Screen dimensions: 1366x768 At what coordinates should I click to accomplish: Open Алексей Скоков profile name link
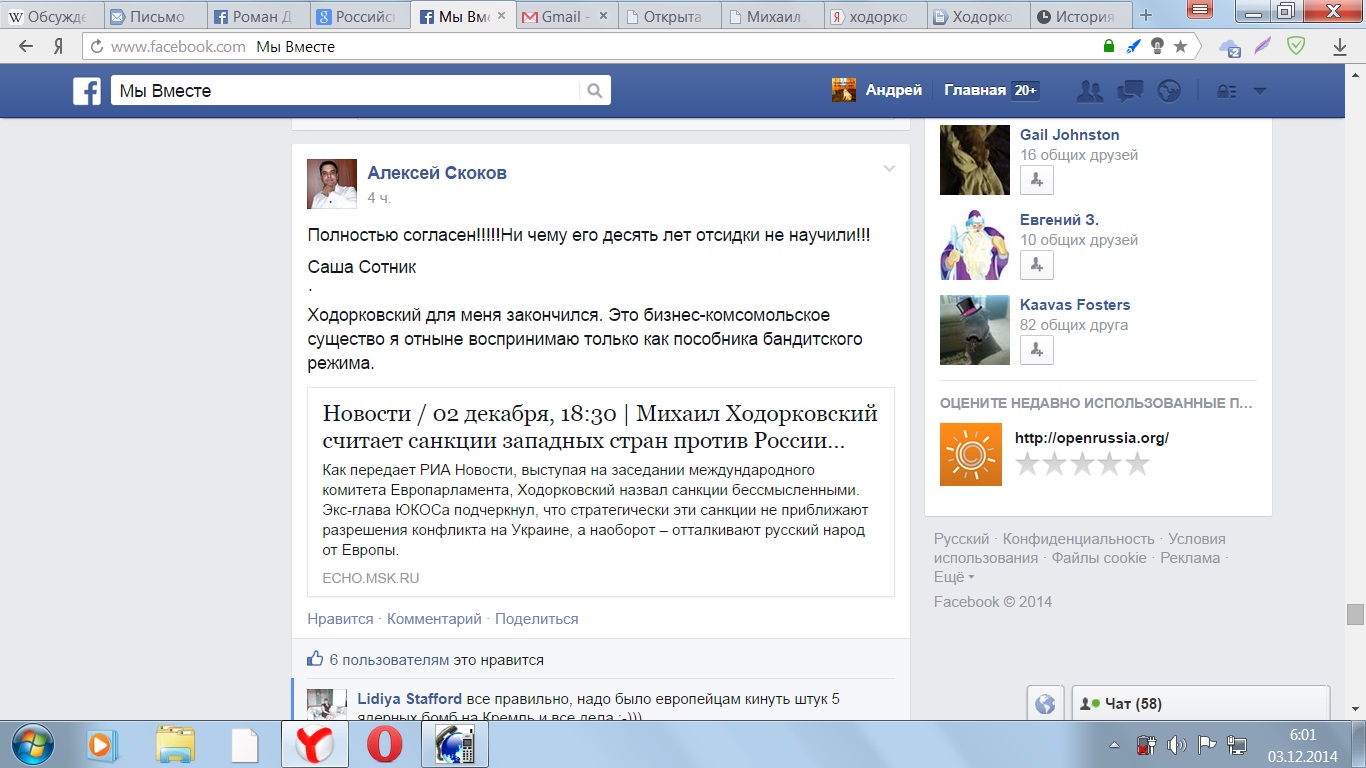437,173
